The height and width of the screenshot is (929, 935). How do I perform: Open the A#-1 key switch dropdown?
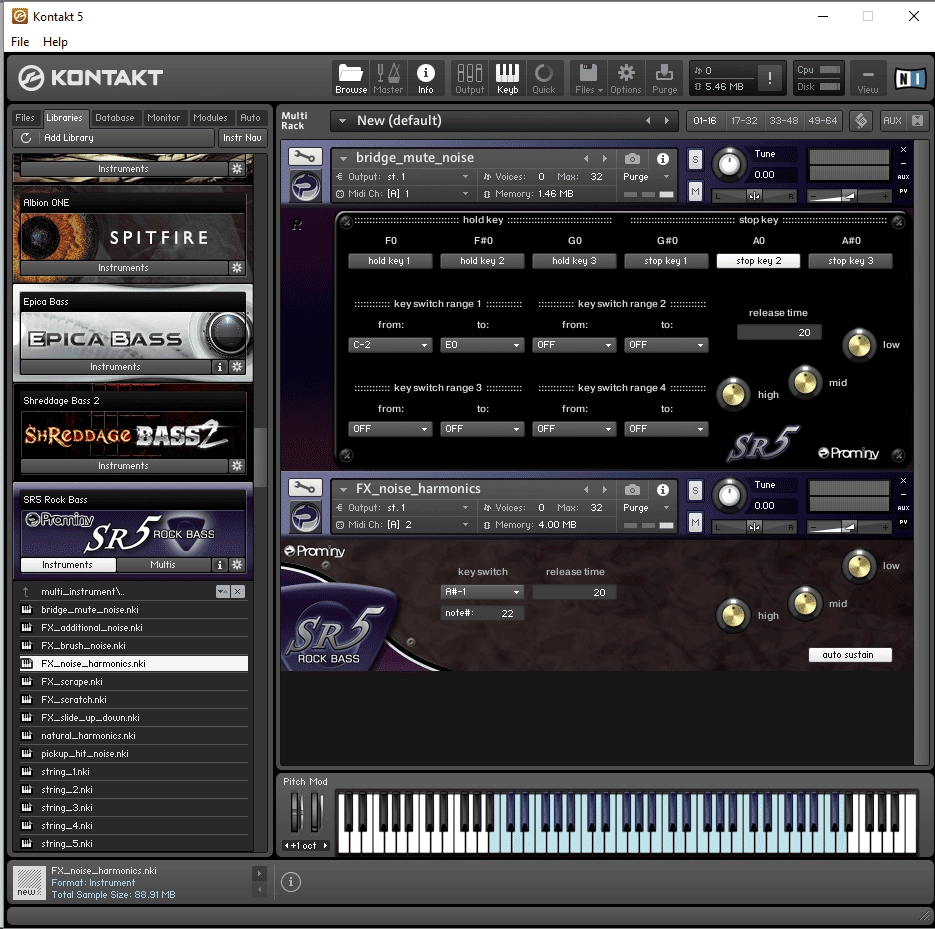(x=482, y=592)
